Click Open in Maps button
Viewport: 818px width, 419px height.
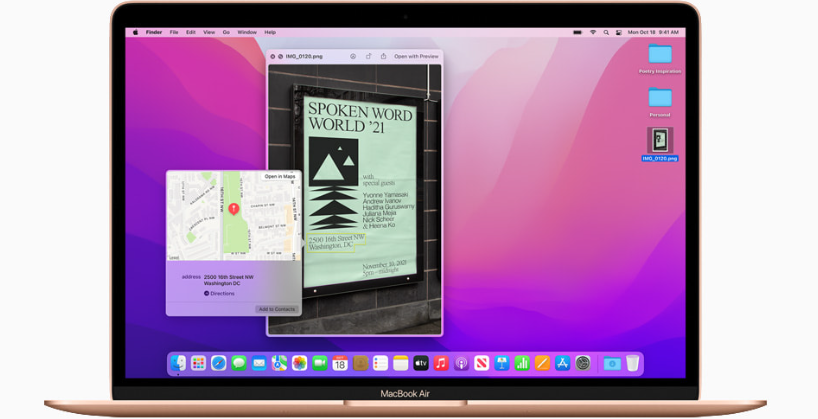point(280,176)
